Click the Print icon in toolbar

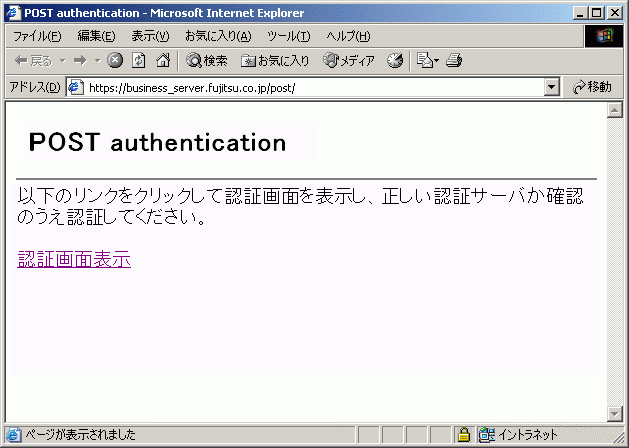(x=454, y=61)
